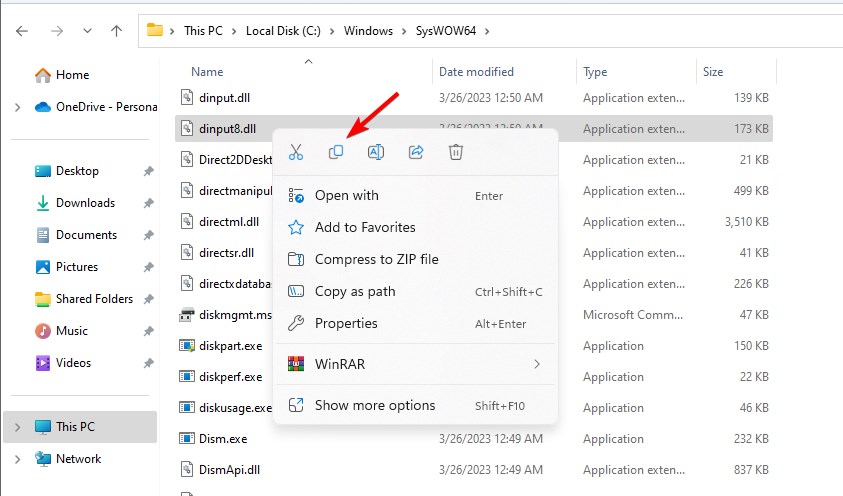Open Properties from the context menu
The width and height of the screenshot is (843, 496).
[416, 324]
